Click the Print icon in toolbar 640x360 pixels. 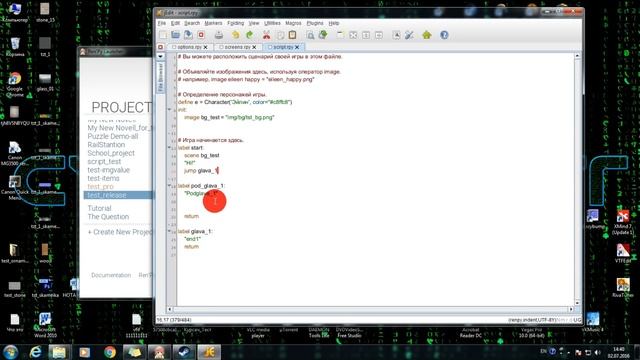coord(219,35)
